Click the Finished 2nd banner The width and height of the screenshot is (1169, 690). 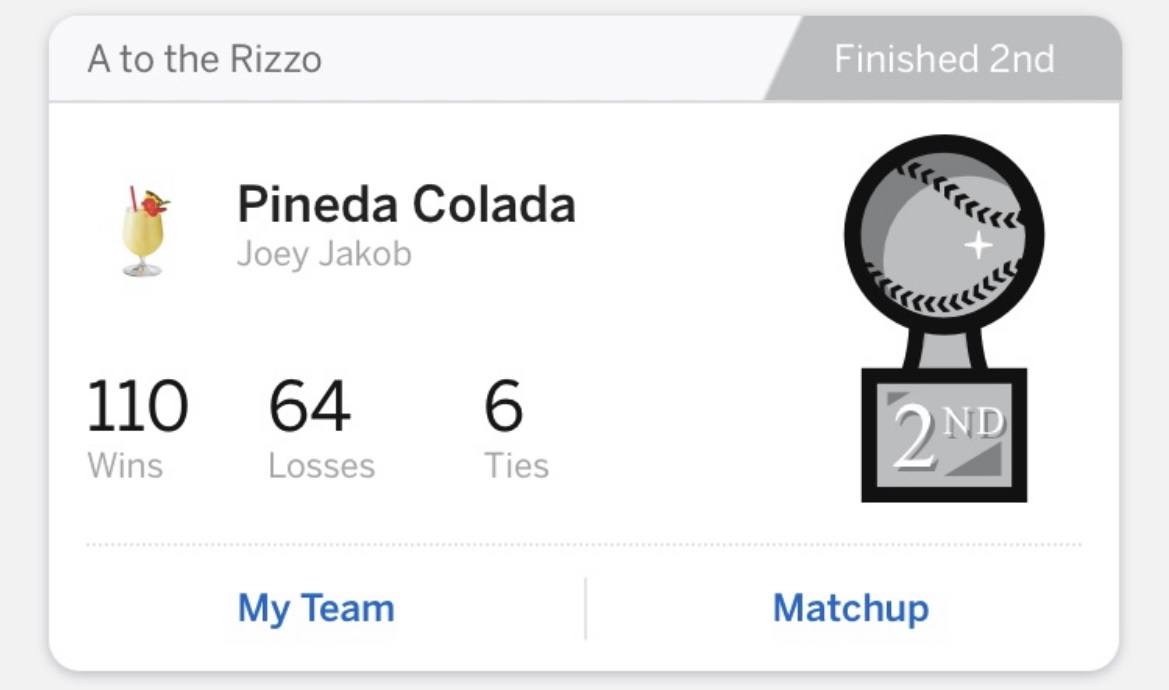(944, 60)
